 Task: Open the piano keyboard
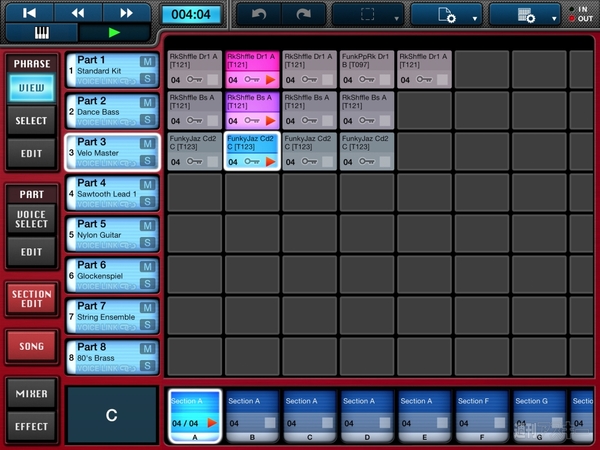click(42, 33)
